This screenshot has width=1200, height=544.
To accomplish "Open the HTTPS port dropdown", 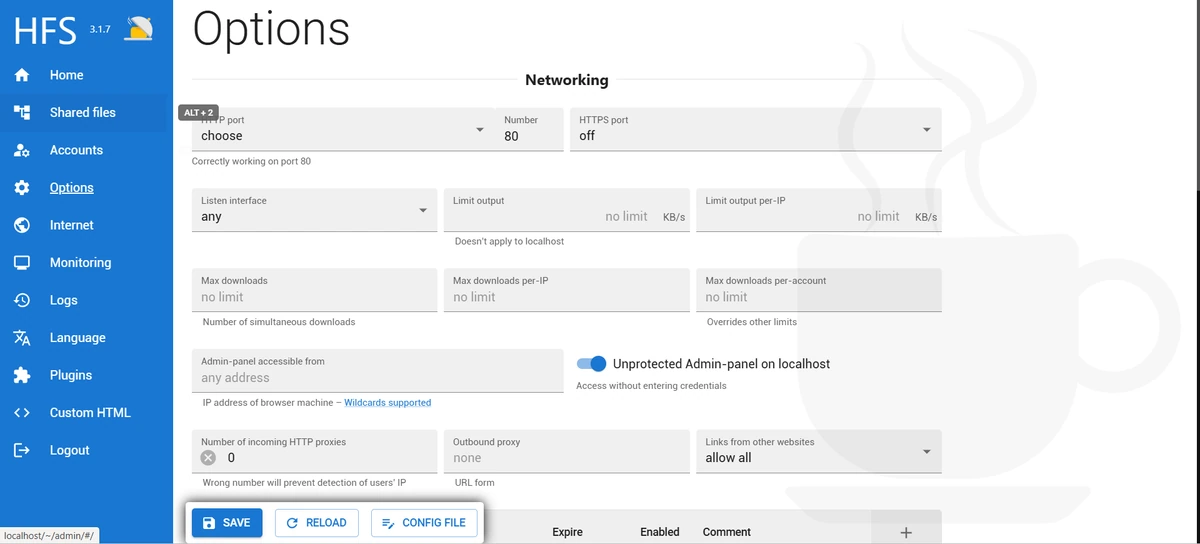I will click(756, 129).
